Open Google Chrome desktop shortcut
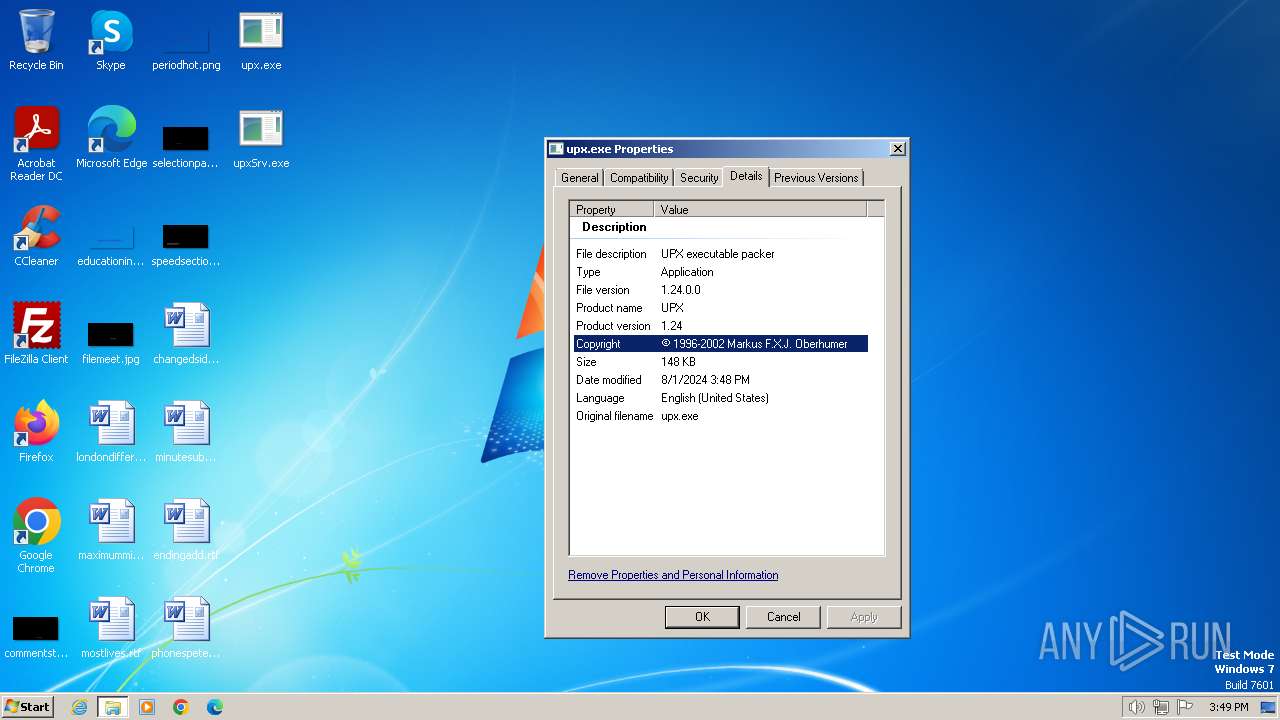Image resolution: width=1280 pixels, height=720 pixels. [36, 536]
